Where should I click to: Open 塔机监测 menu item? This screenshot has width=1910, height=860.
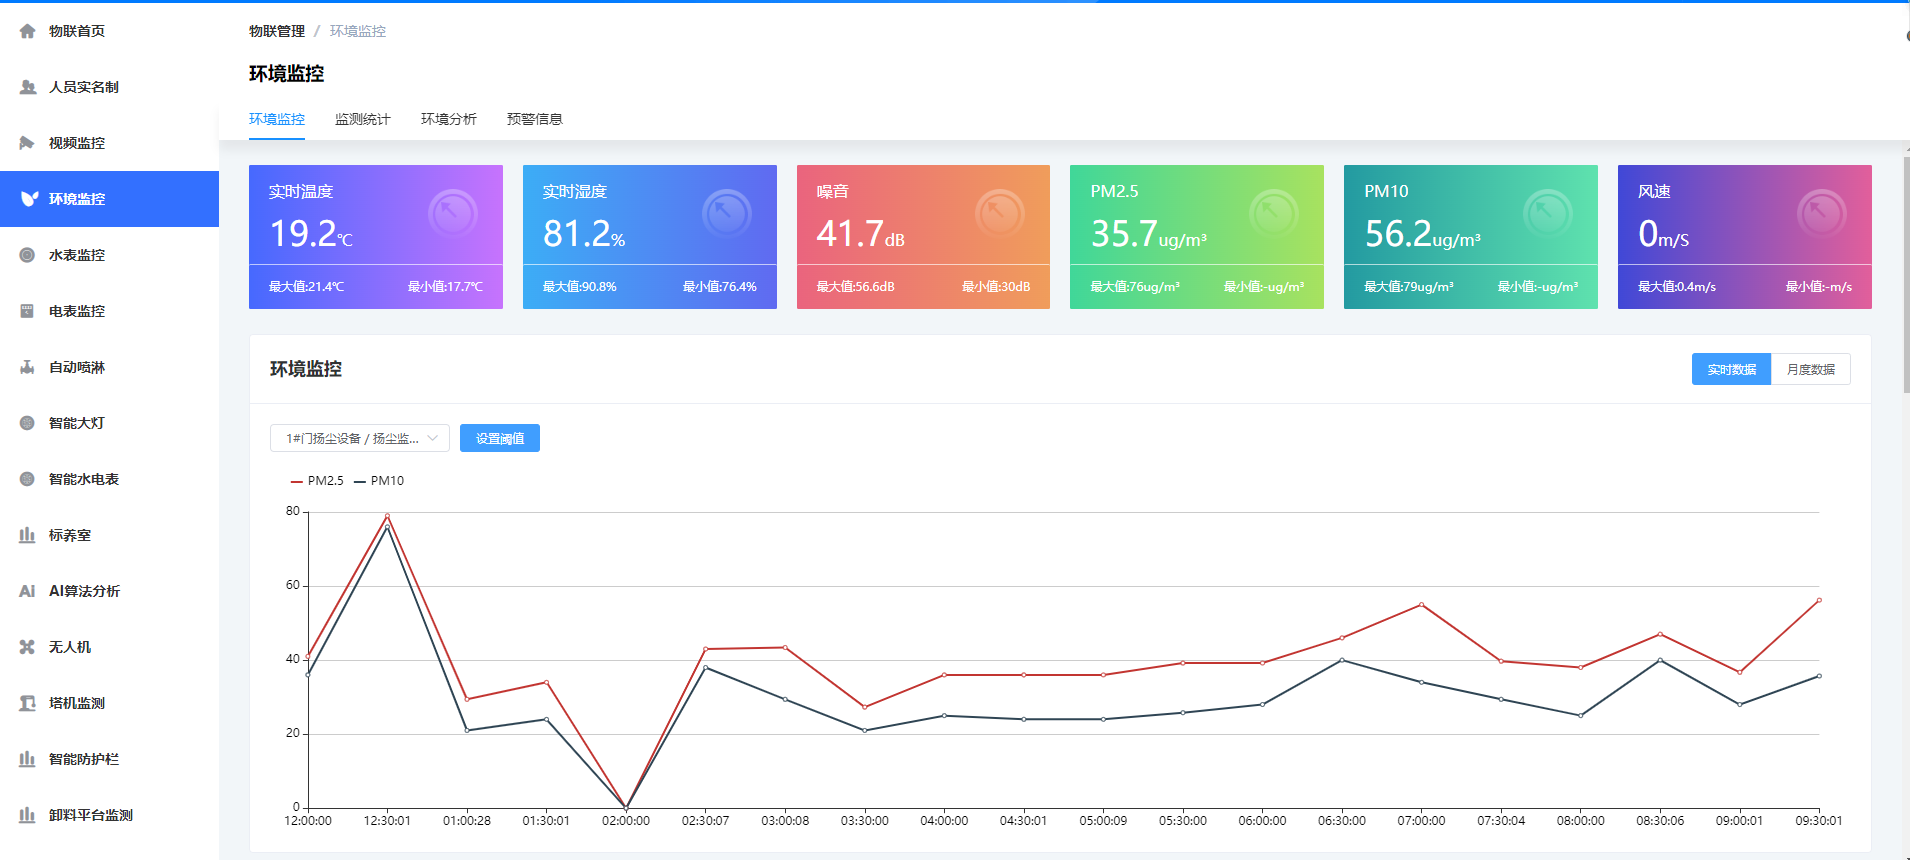109,703
